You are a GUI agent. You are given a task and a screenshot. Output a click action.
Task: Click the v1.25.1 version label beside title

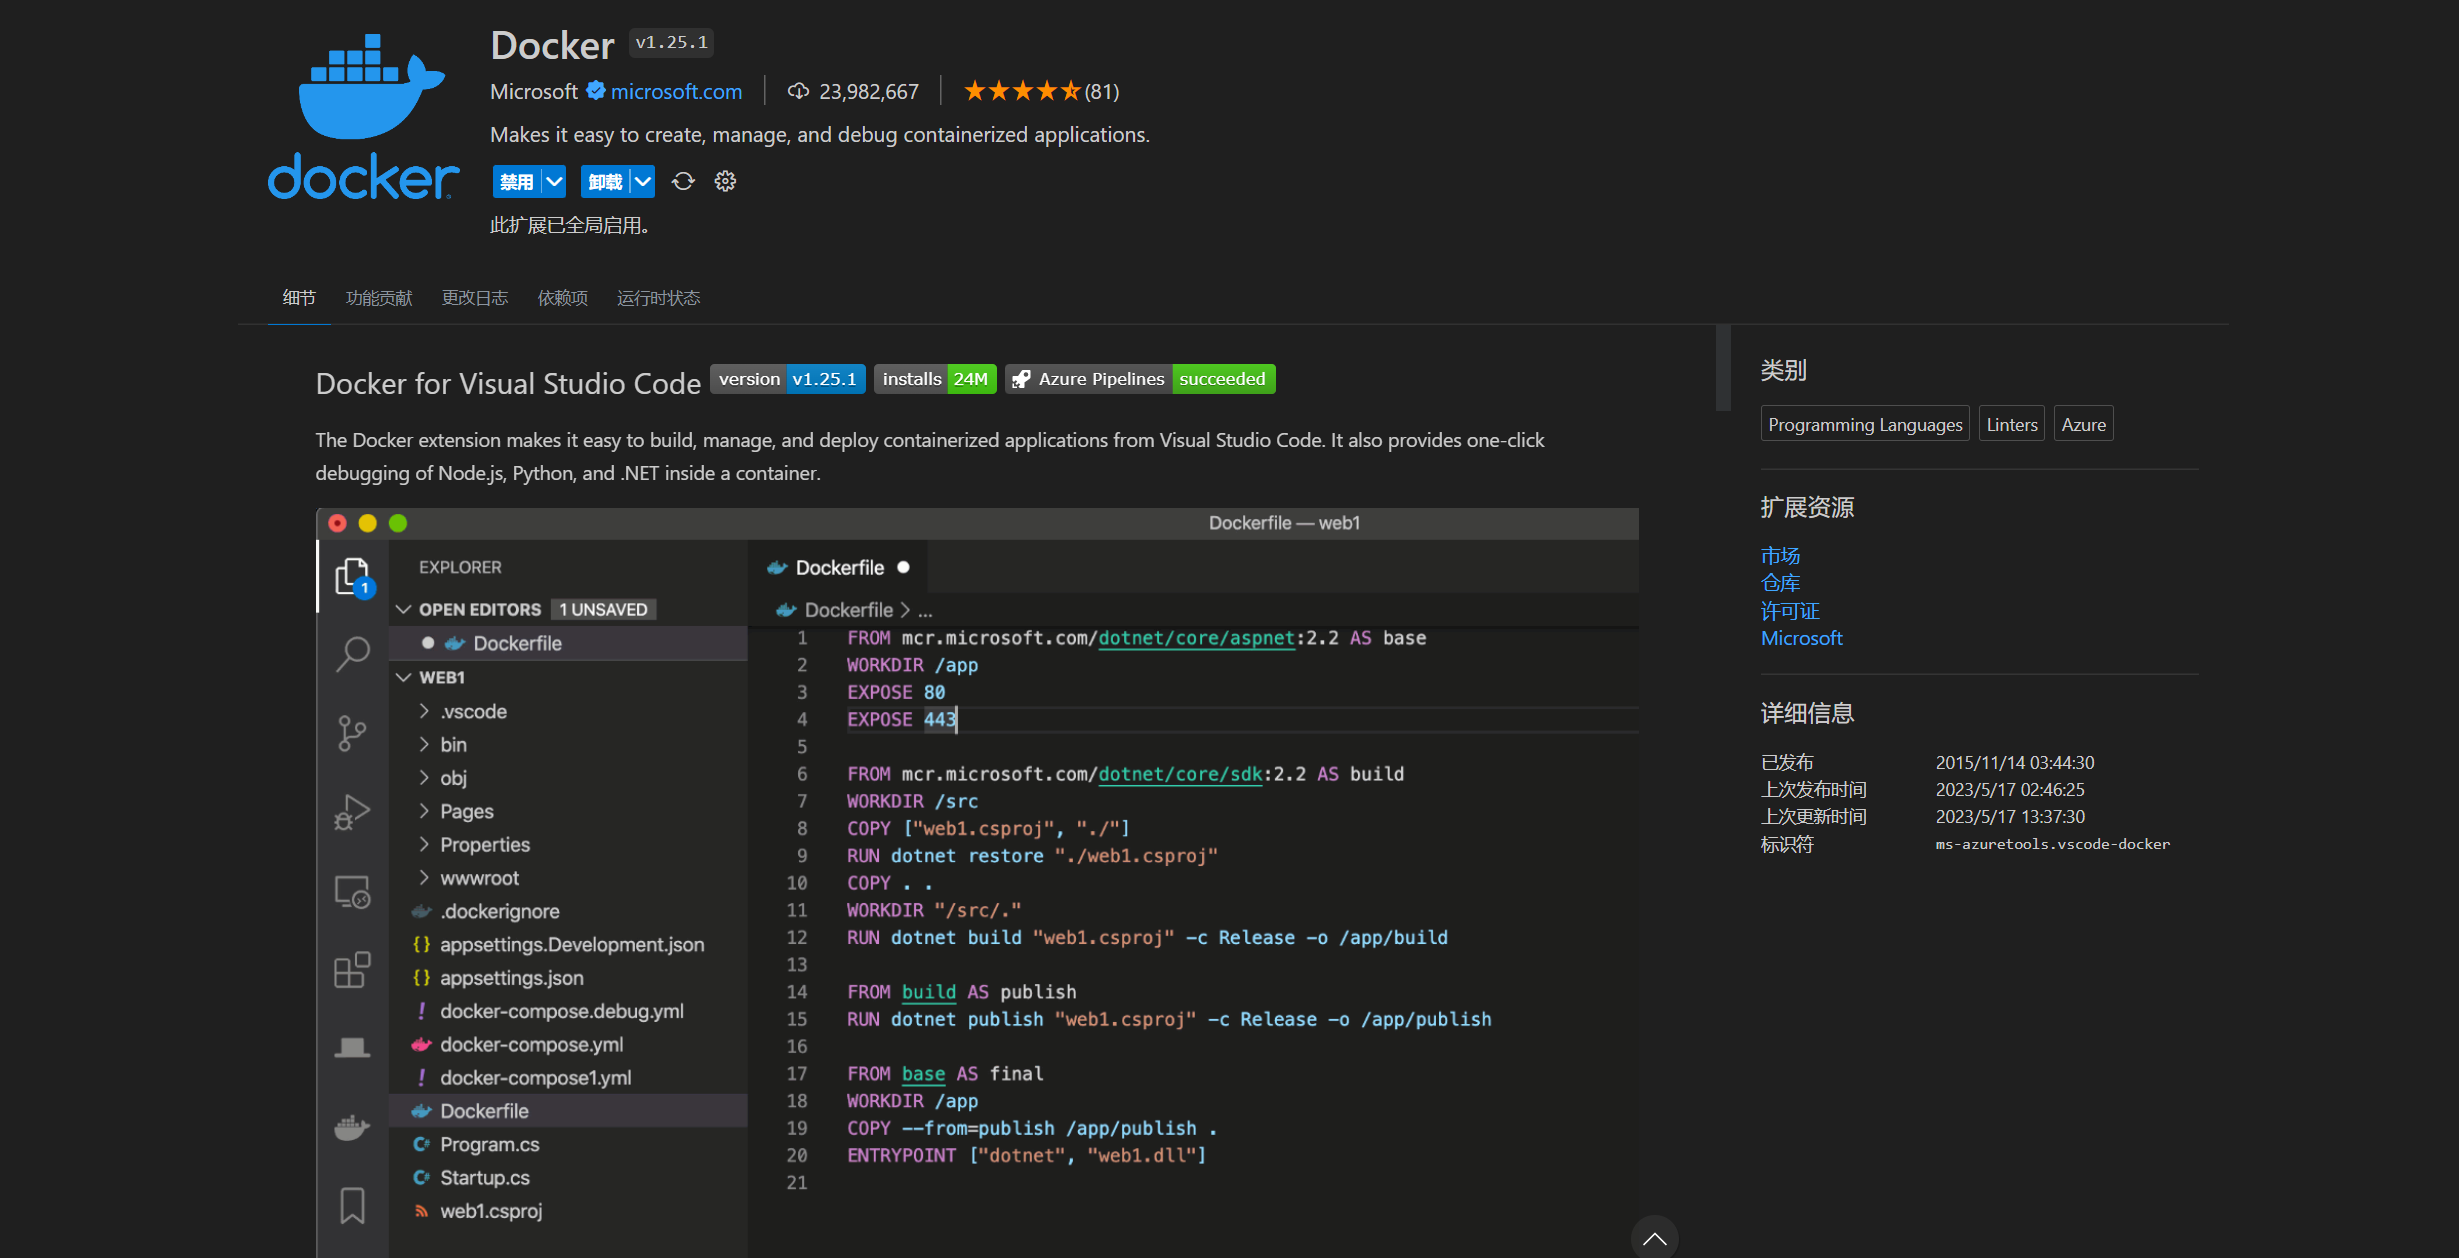click(x=671, y=42)
